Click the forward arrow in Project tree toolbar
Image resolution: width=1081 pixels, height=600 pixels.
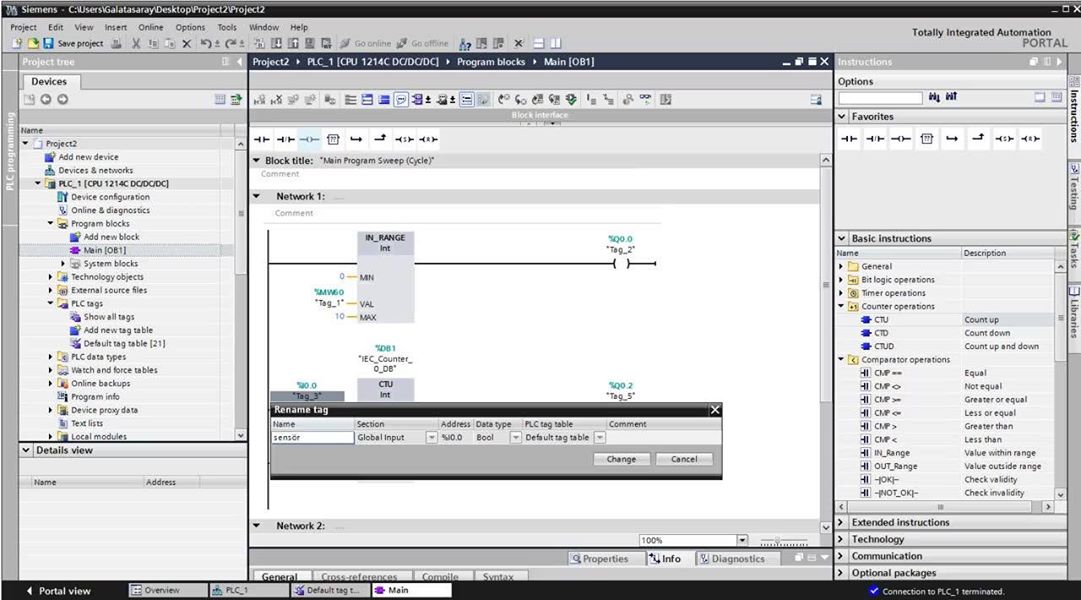point(63,99)
